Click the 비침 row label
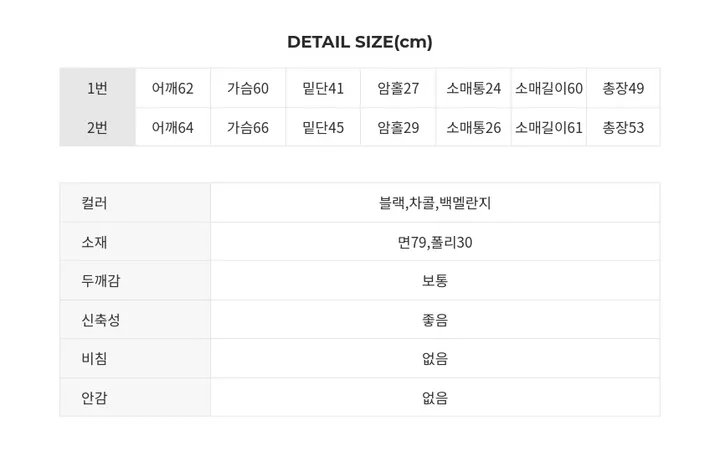The width and height of the screenshot is (720, 451). 94,358
